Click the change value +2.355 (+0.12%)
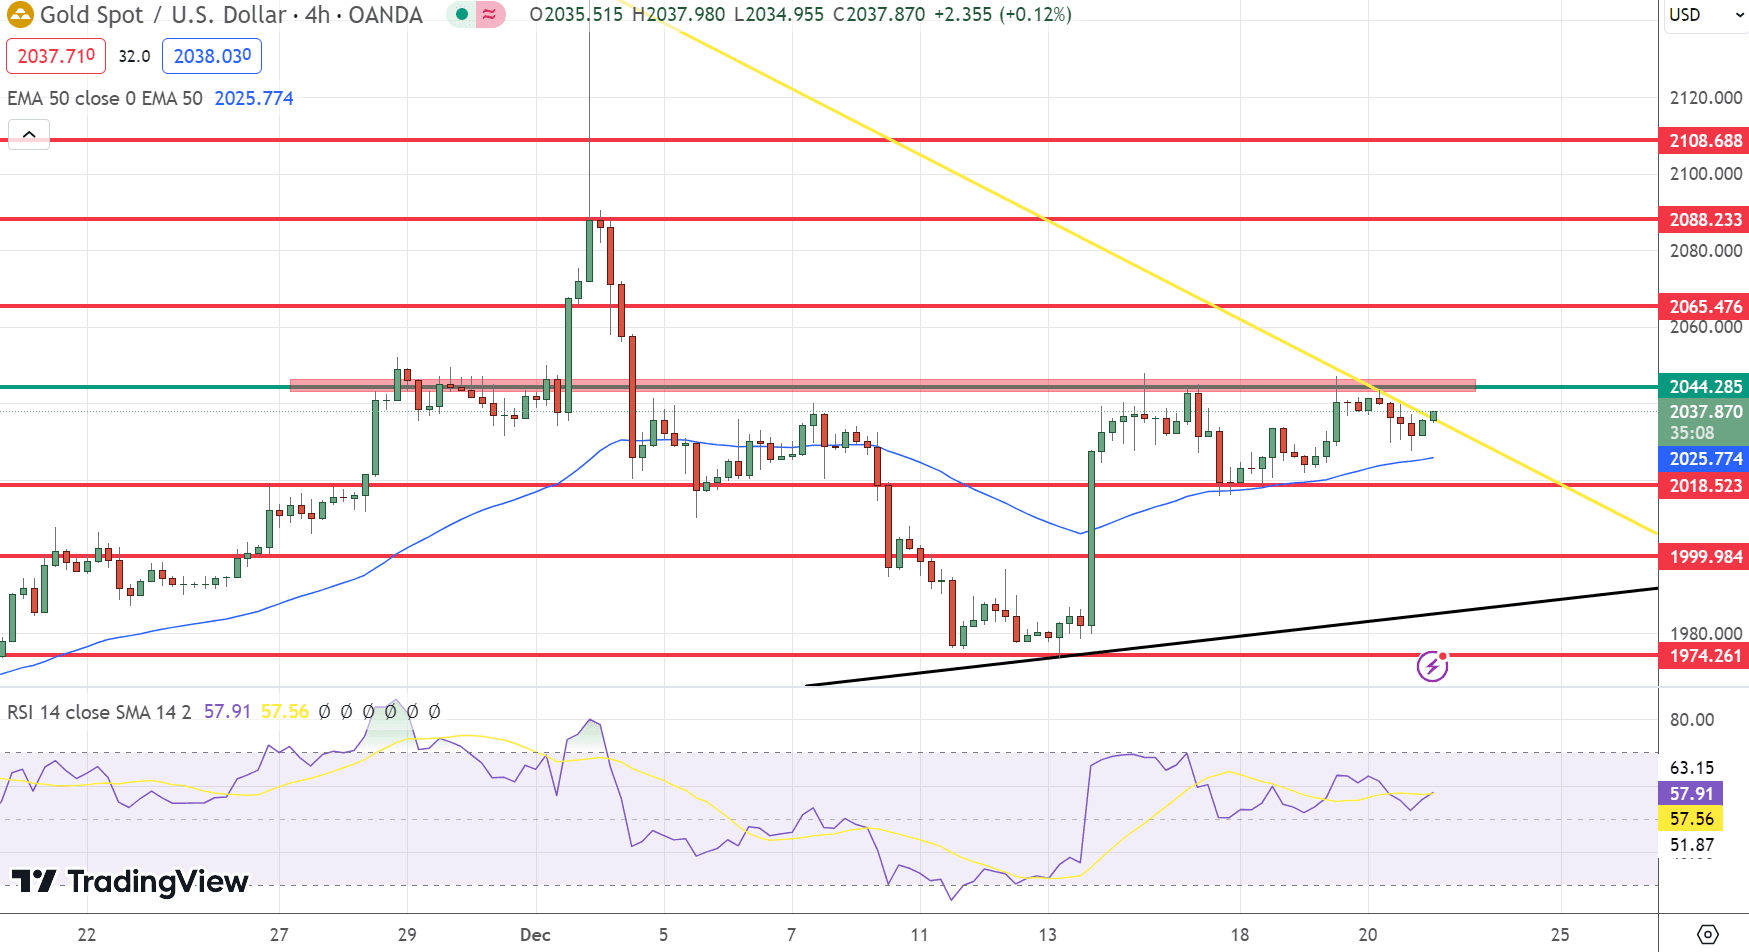The width and height of the screenshot is (1749, 952). [x=1002, y=15]
